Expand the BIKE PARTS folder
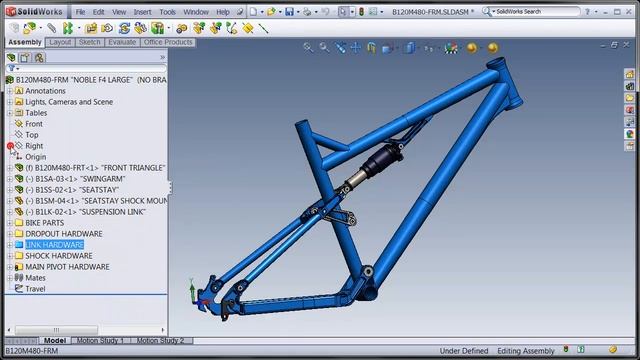 click(10, 223)
